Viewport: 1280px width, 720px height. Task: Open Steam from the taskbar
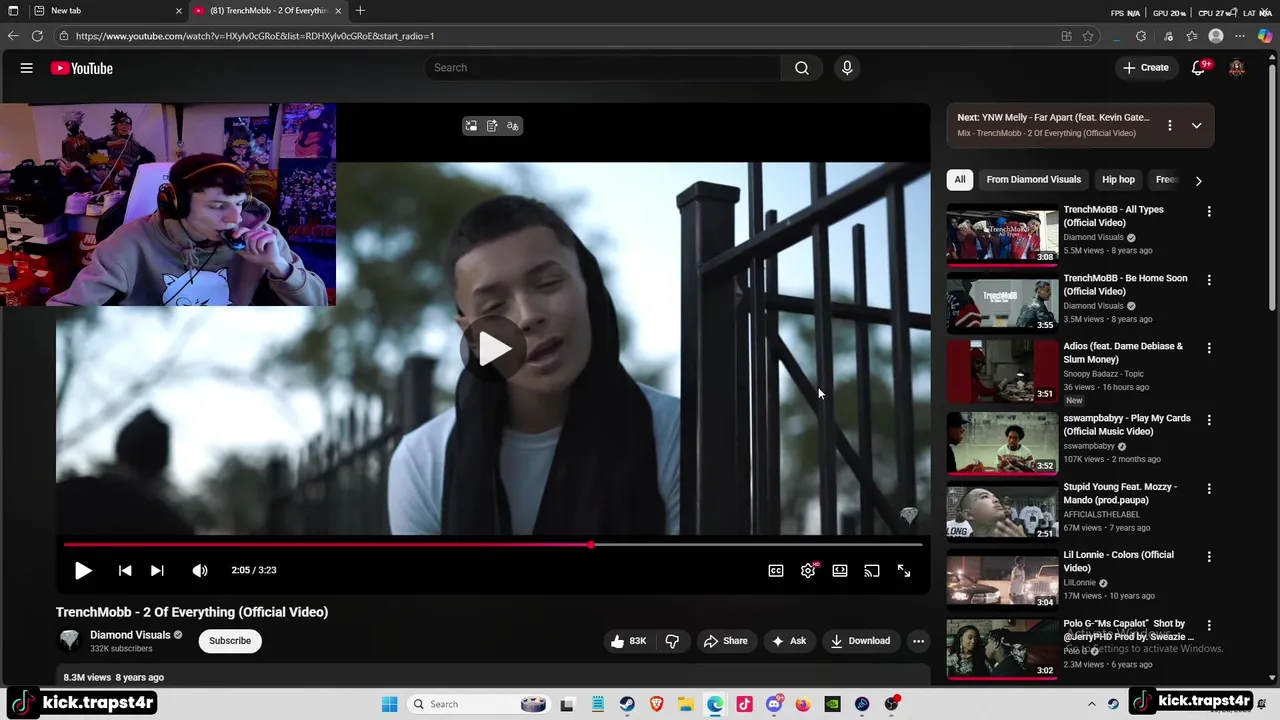click(x=627, y=704)
